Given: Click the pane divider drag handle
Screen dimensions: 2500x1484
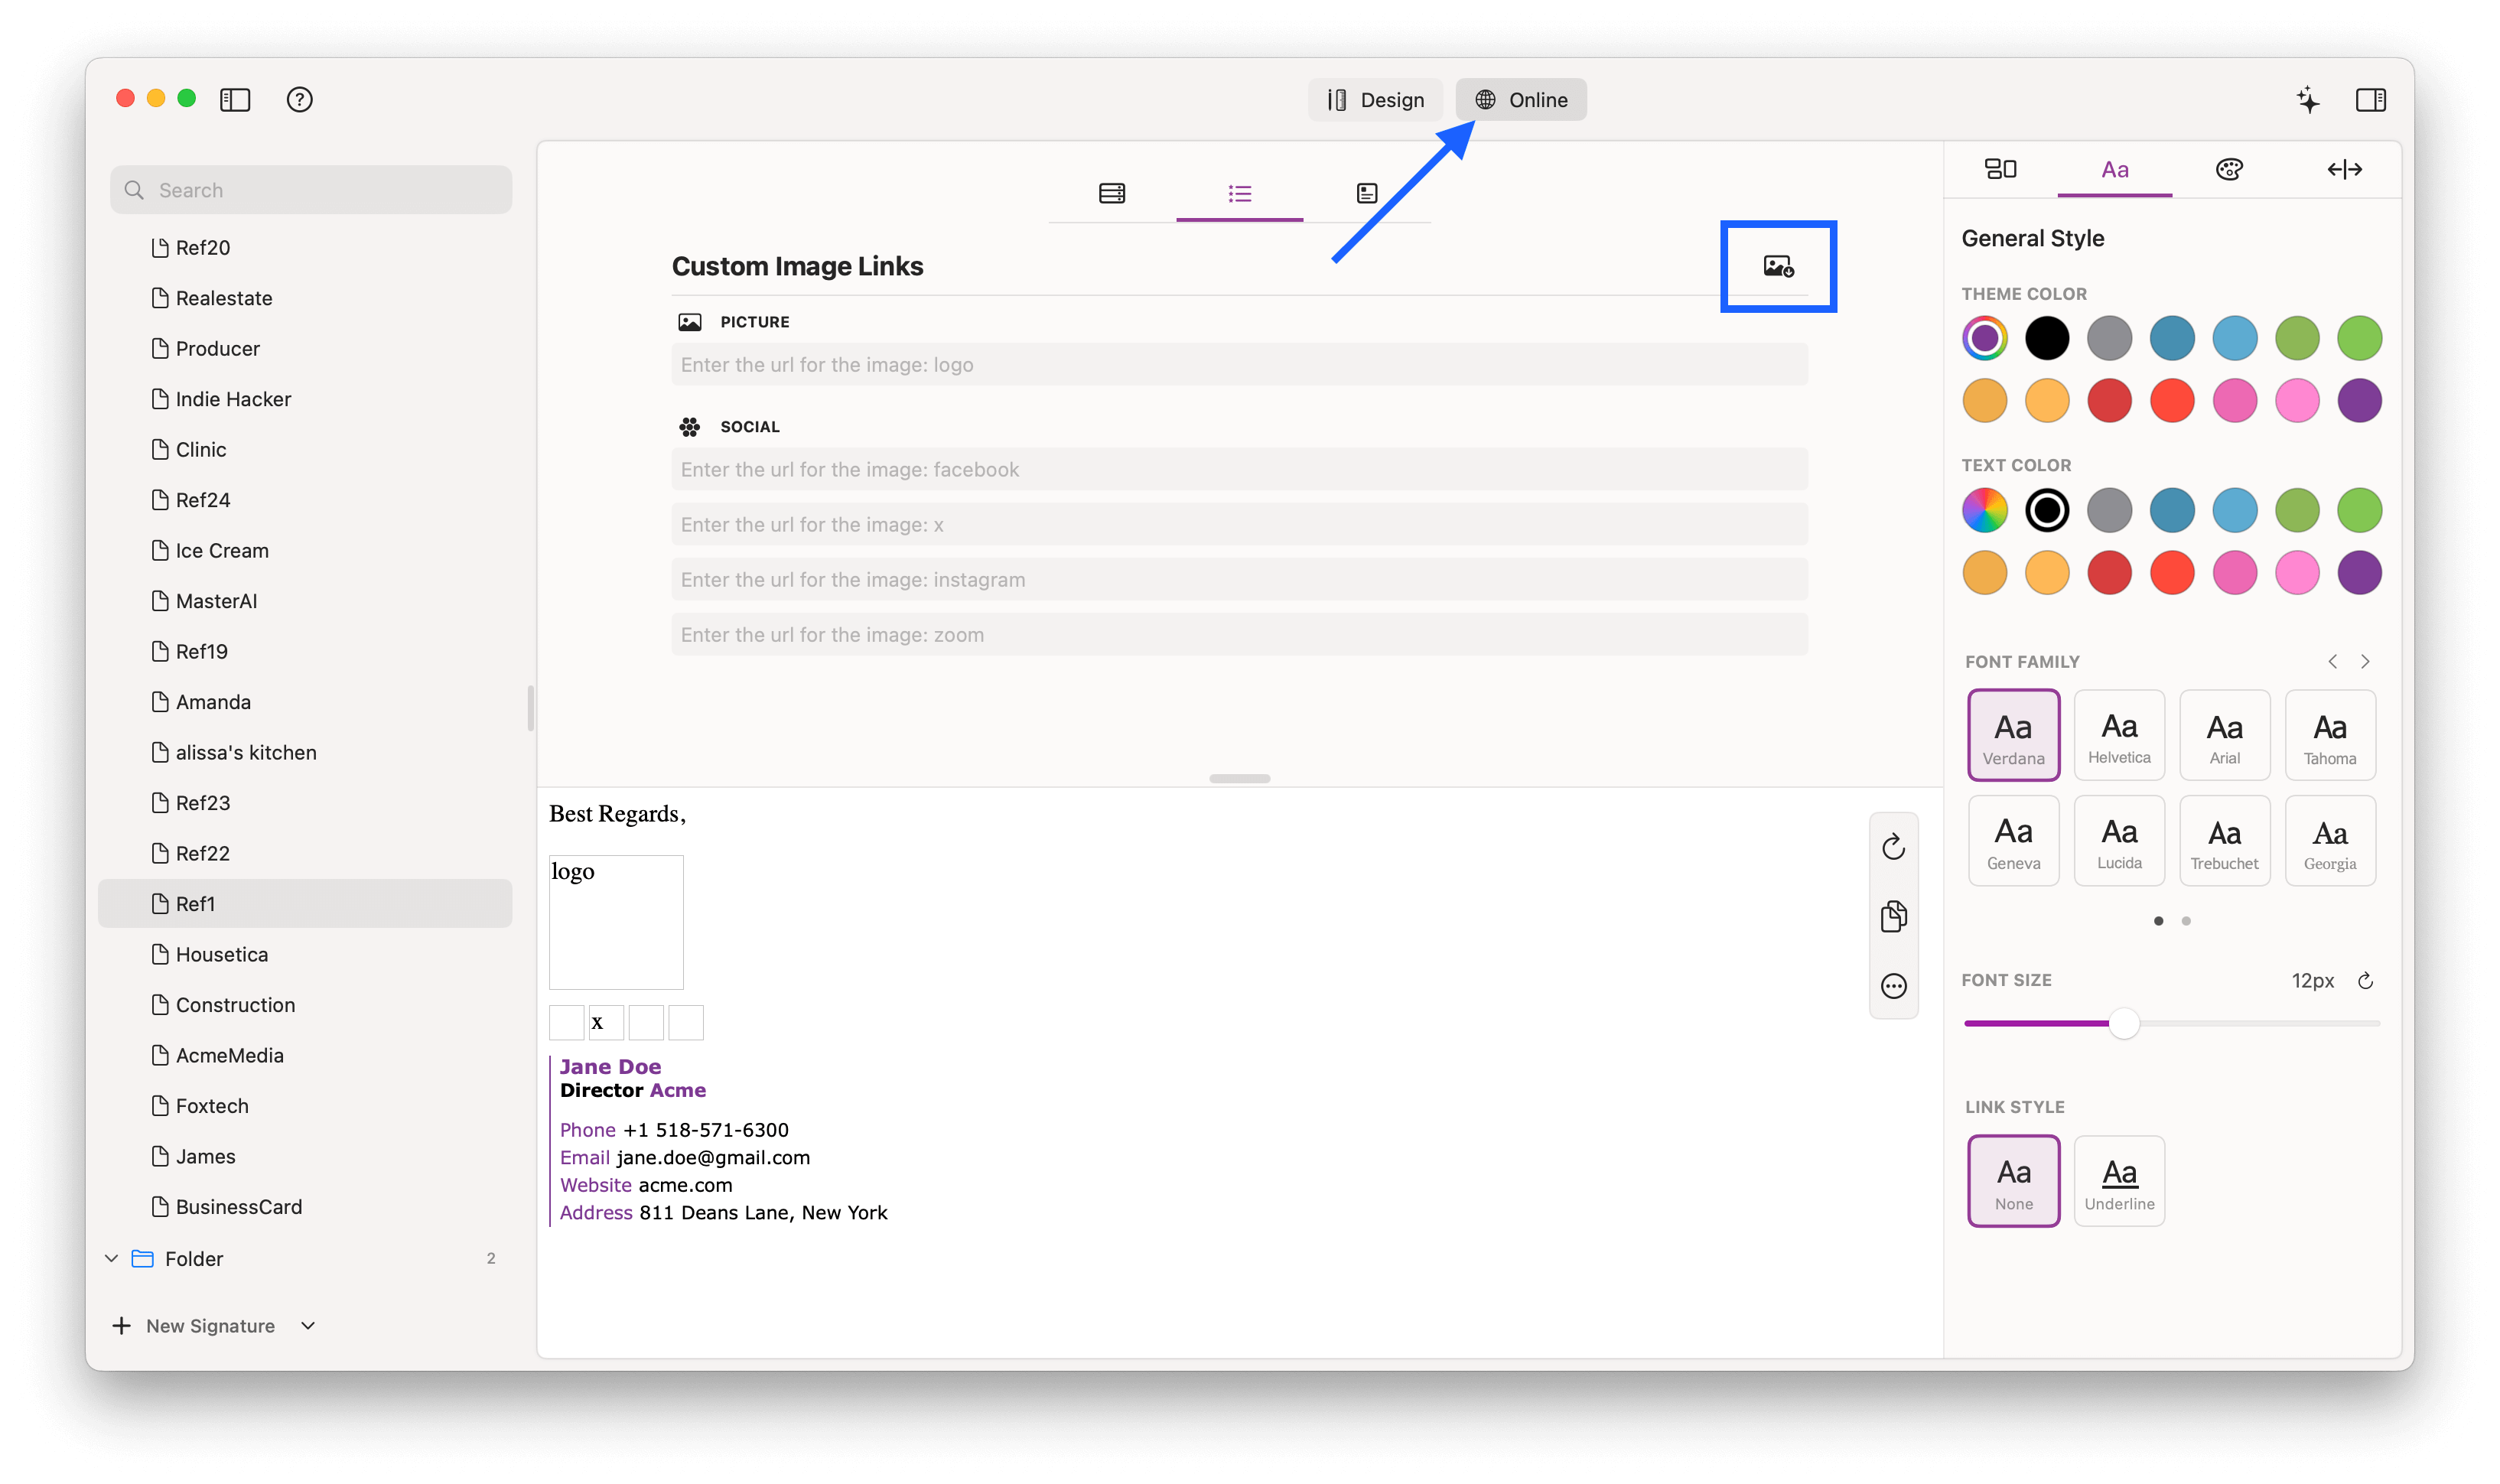Looking at the screenshot, I should [1239, 778].
